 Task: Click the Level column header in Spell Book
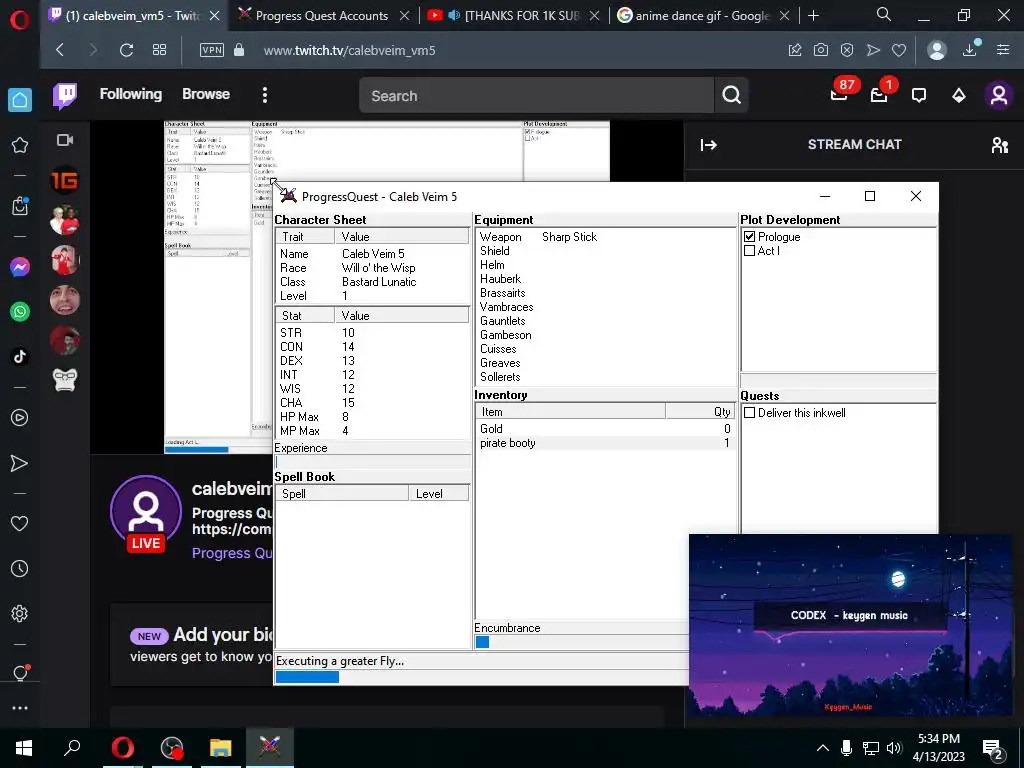pos(438,494)
